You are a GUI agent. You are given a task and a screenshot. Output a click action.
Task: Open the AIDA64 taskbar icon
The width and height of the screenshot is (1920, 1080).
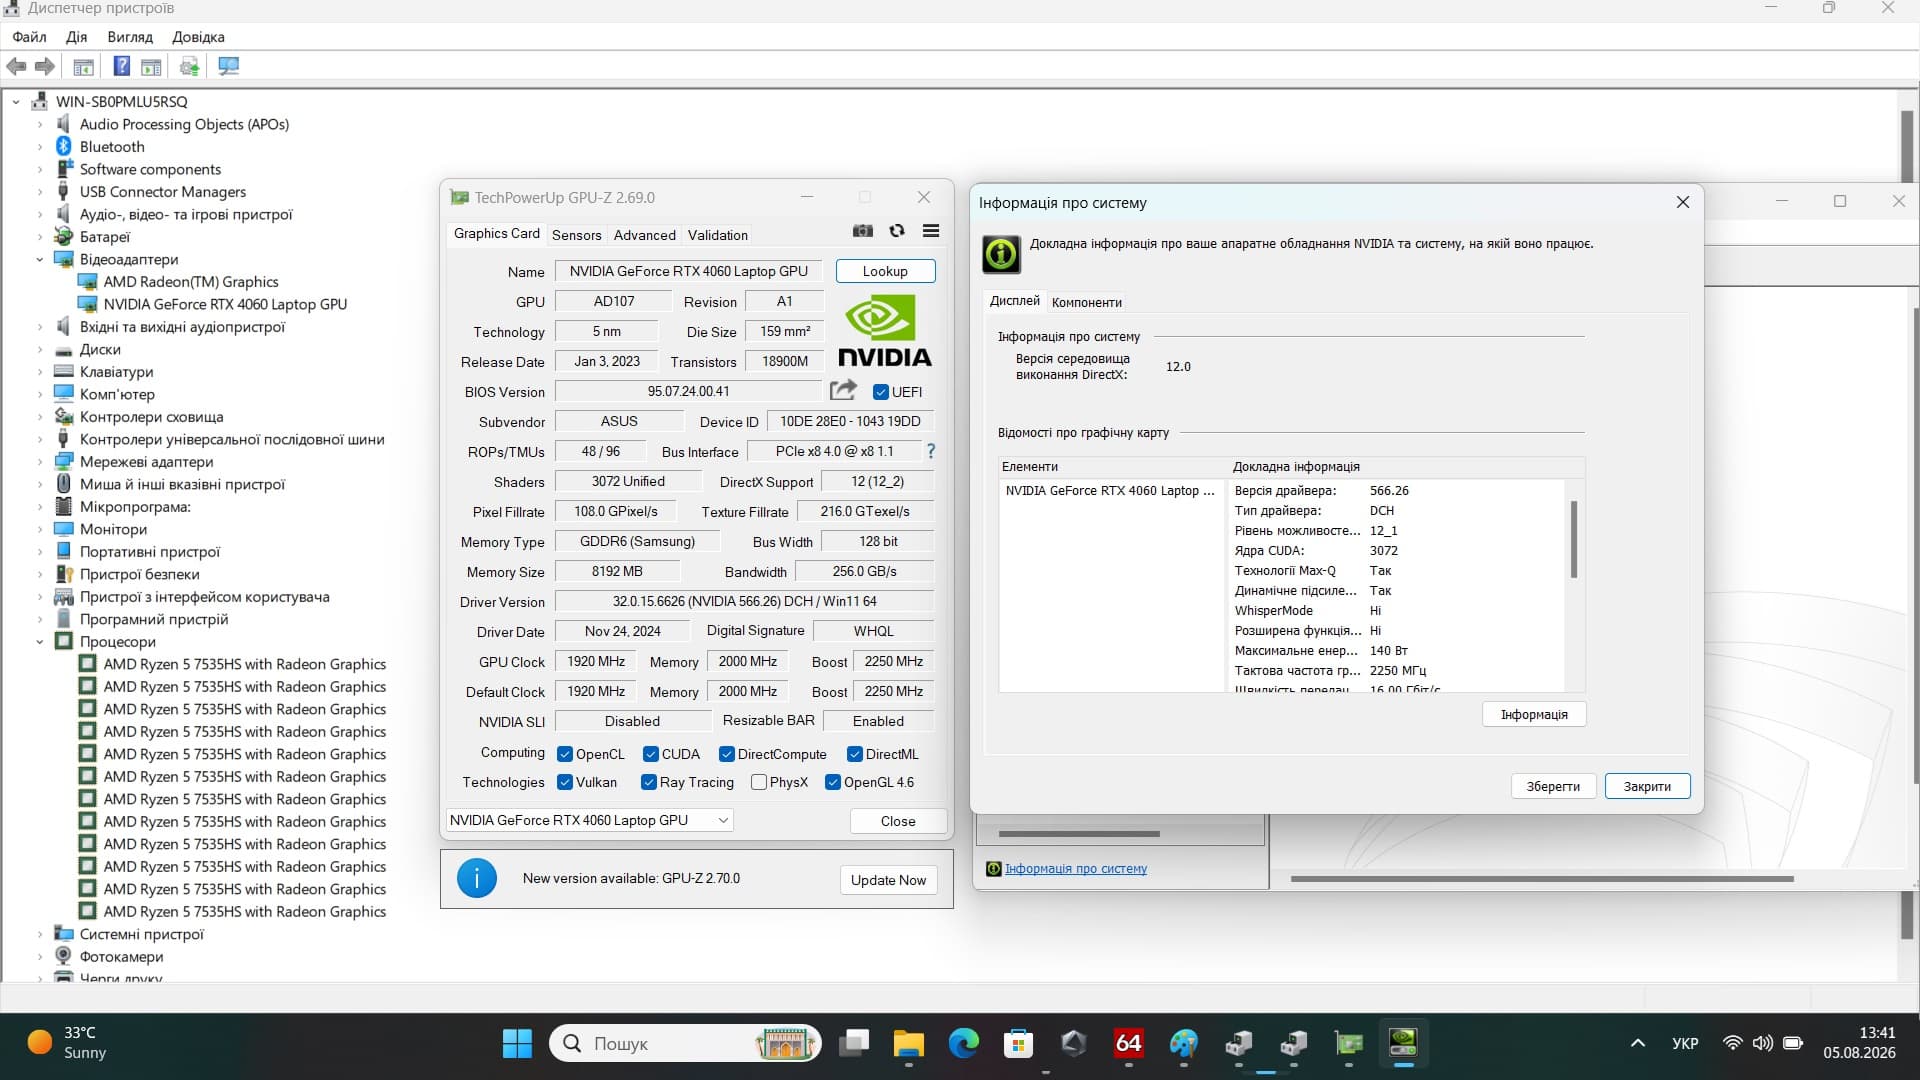[x=1129, y=1044]
